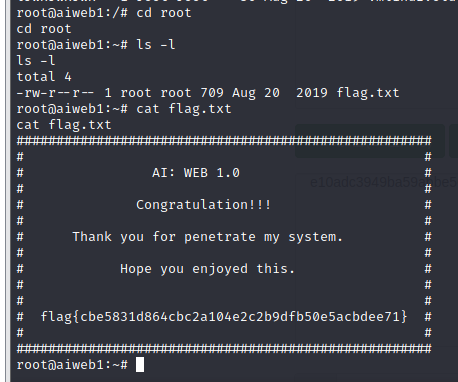Image resolution: width=458 pixels, height=382 pixels.
Task: Click the flag.txt filename in the ls listing
Action: 368,93
